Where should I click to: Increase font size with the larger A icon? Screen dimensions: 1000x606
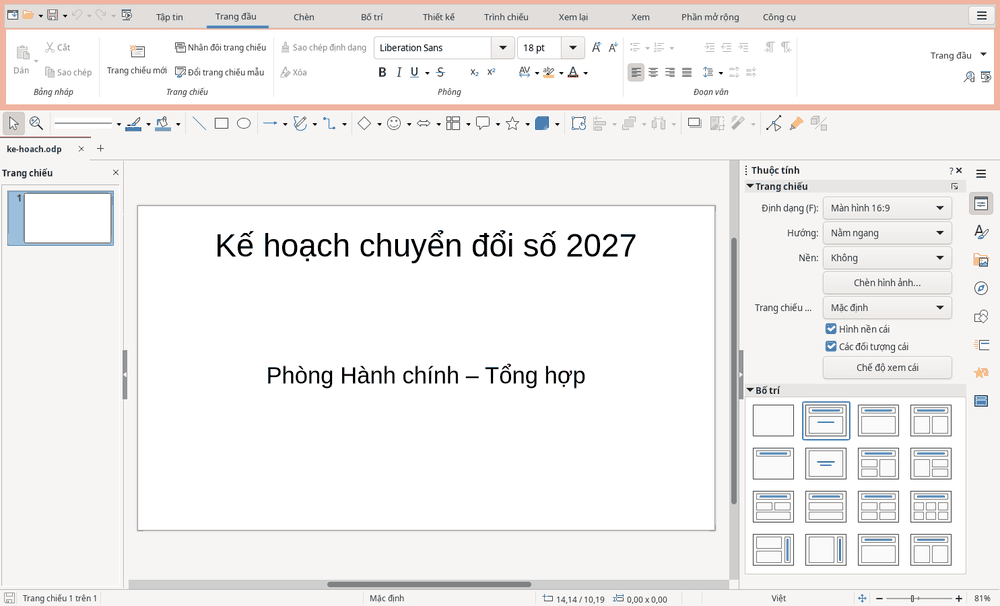coord(596,47)
